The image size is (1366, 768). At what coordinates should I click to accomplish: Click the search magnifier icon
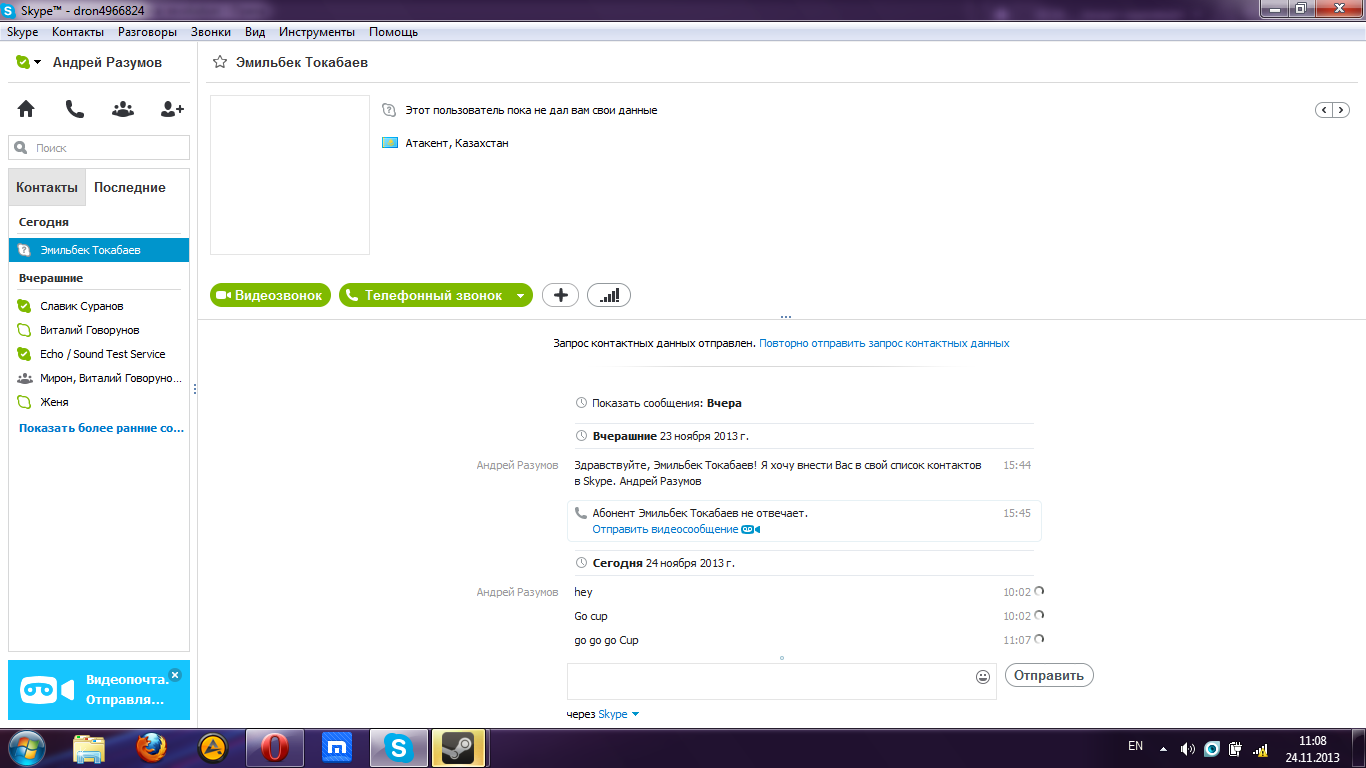coord(21,148)
